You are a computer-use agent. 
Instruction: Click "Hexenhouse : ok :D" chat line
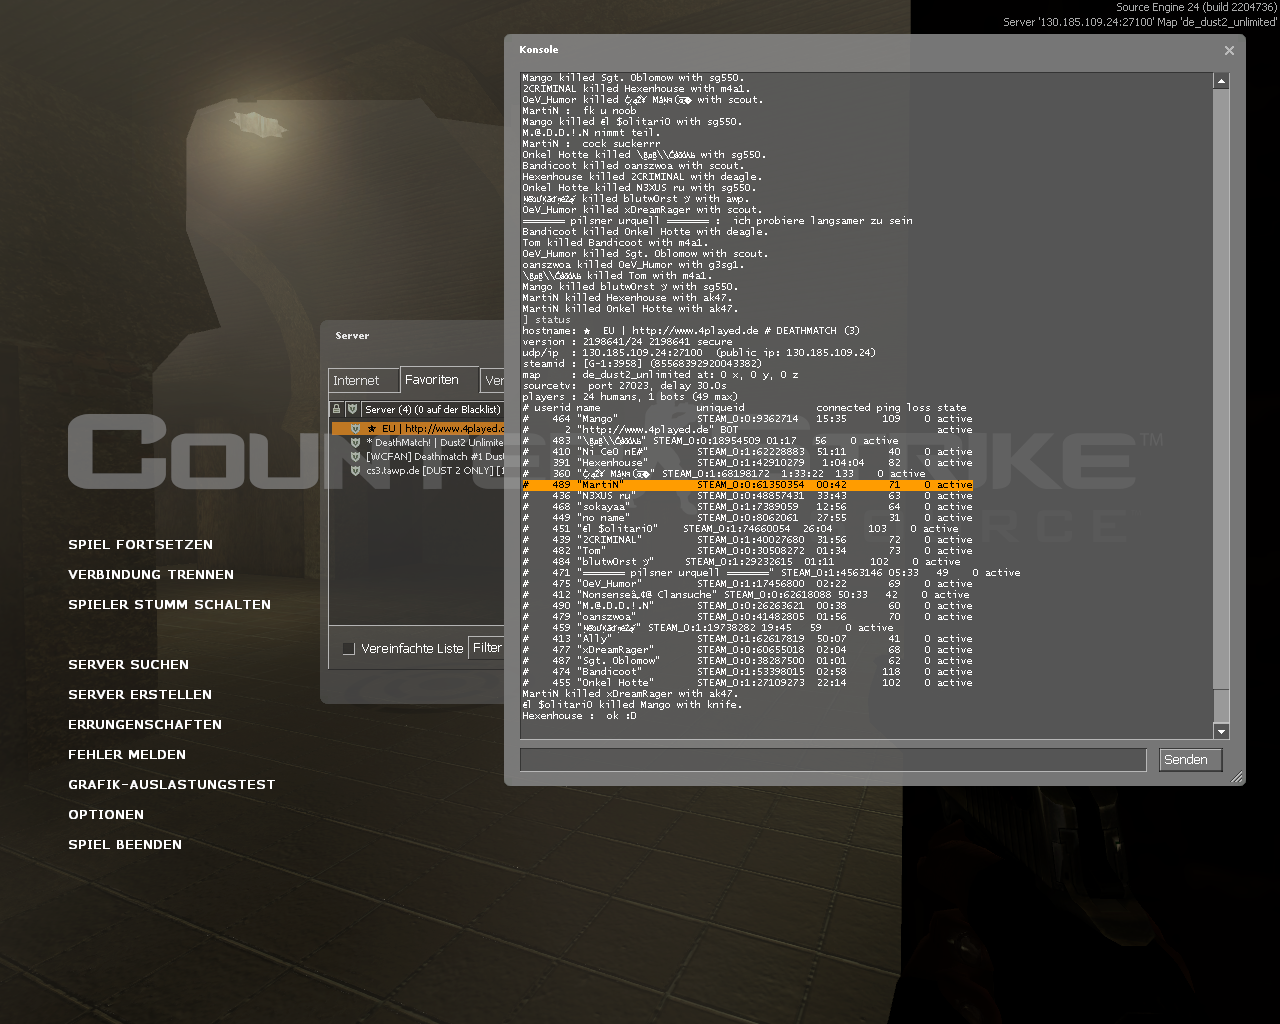click(579, 716)
